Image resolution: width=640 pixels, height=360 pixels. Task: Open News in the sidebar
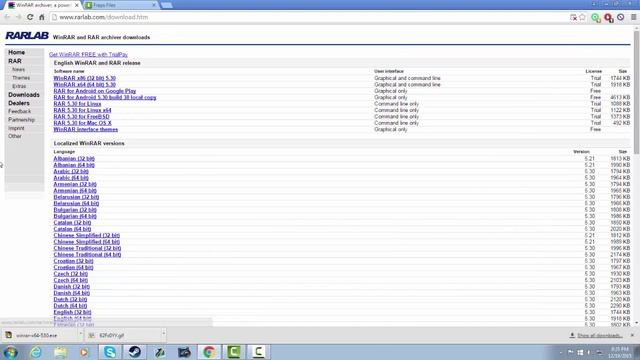point(18,69)
